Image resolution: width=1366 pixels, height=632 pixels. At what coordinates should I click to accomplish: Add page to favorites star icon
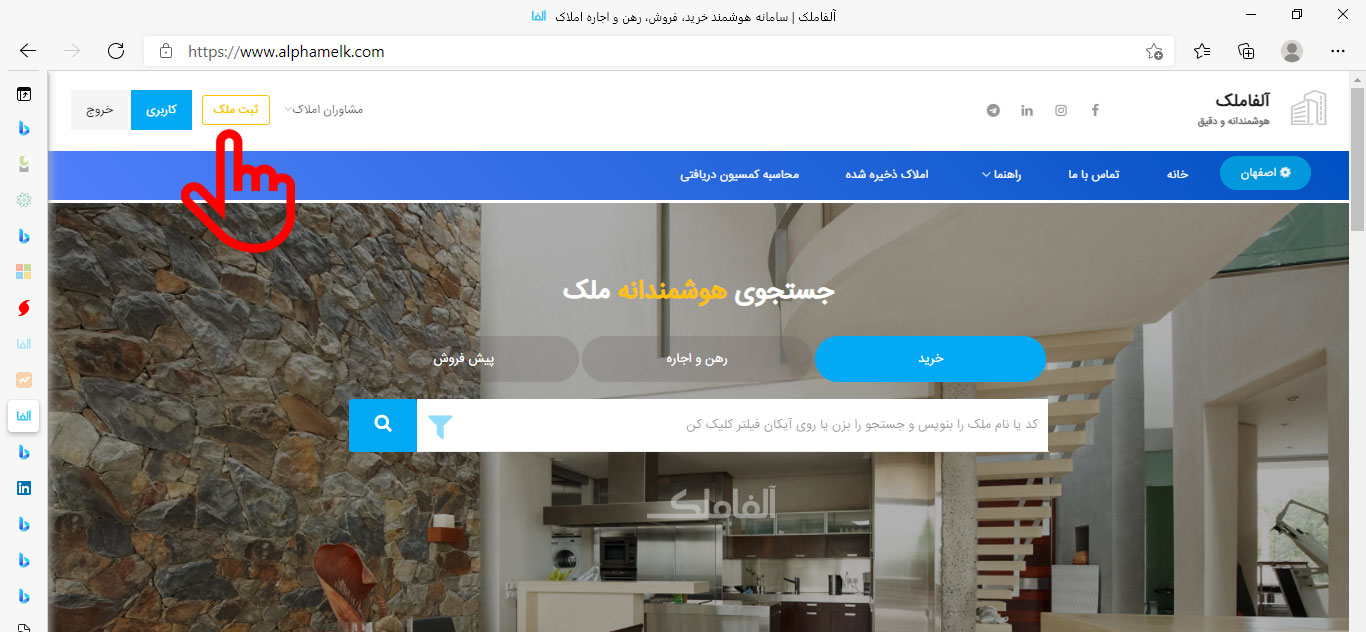(1154, 51)
